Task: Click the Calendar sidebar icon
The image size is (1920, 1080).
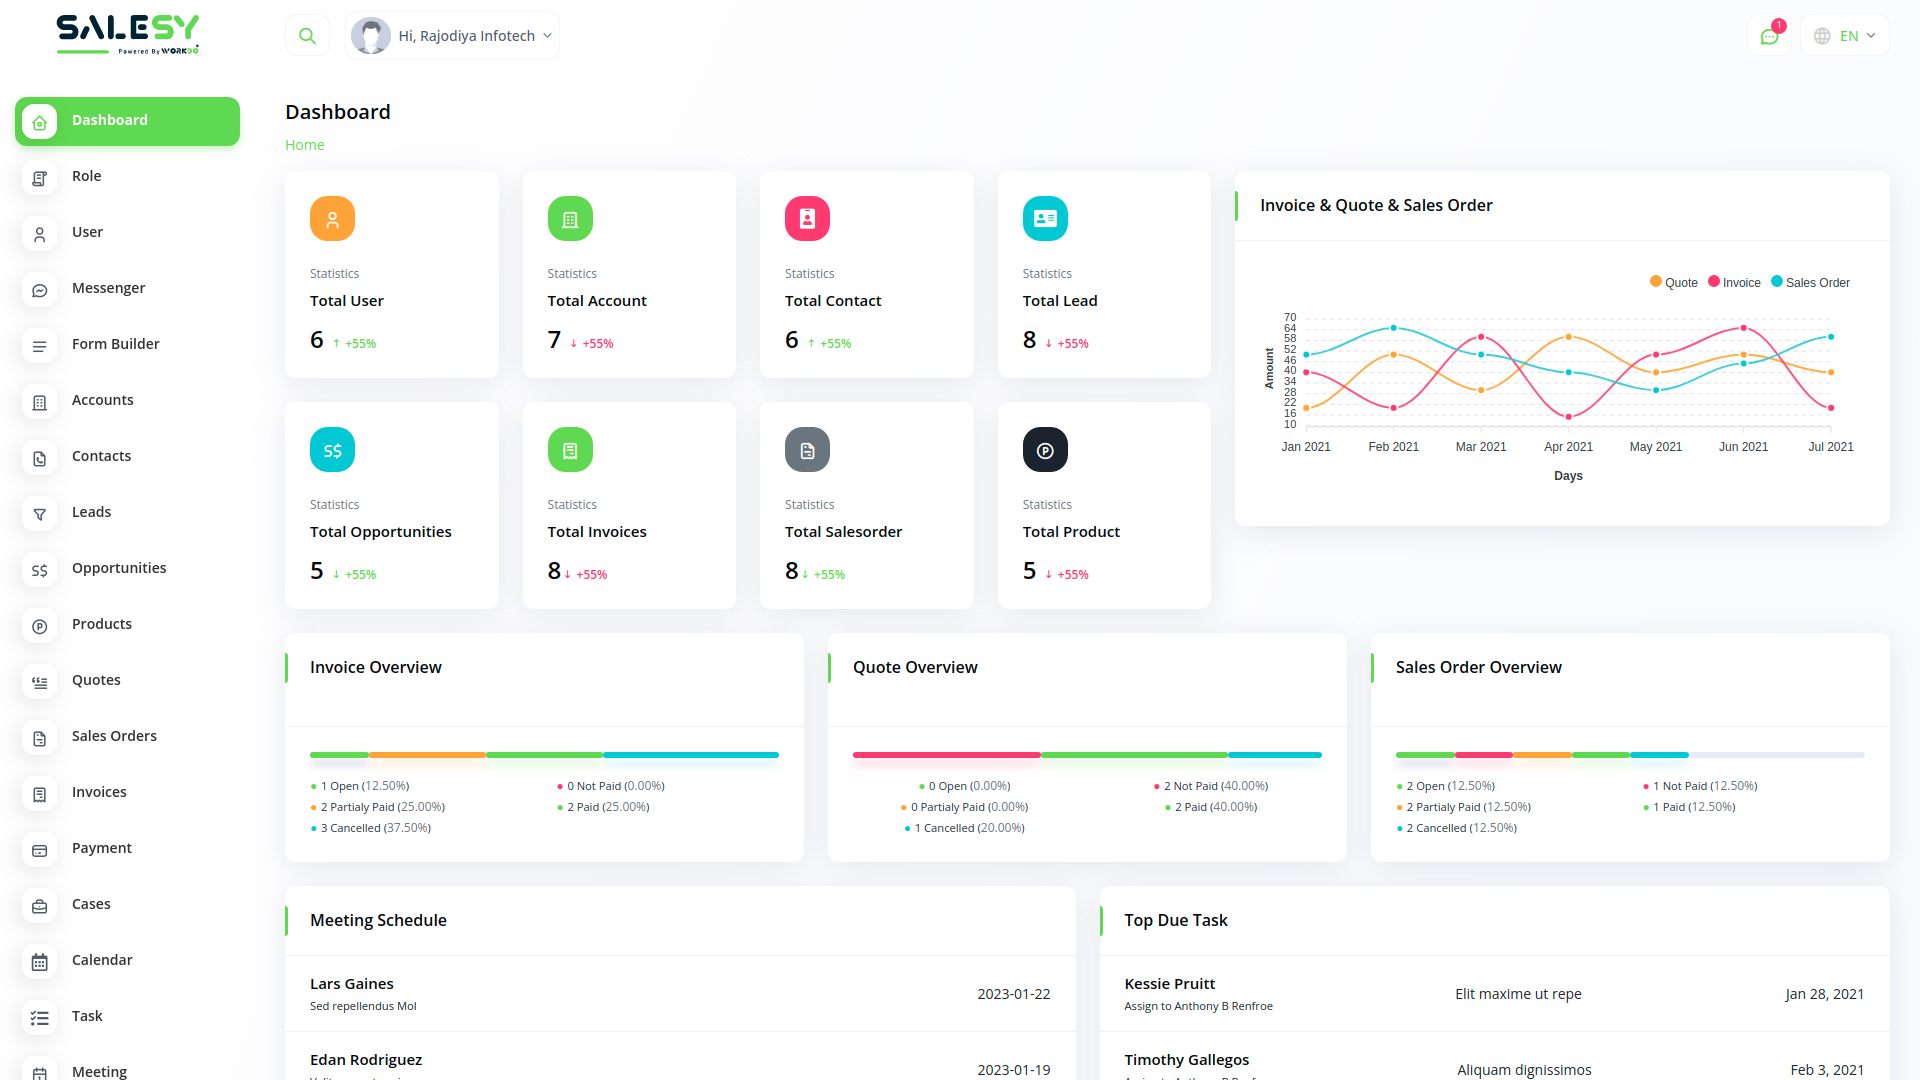Action: click(40, 962)
